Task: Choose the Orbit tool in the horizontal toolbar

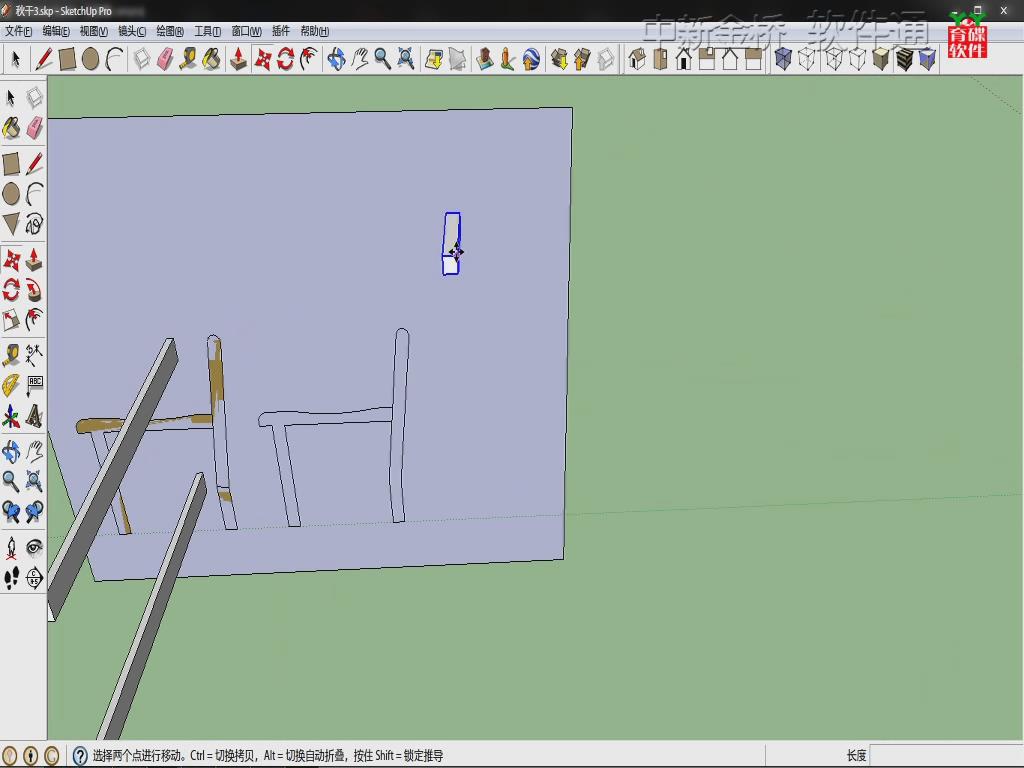Action: (336, 59)
